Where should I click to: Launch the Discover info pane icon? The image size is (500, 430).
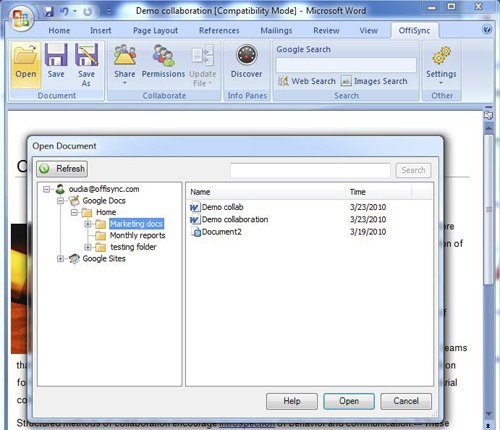tap(247, 55)
